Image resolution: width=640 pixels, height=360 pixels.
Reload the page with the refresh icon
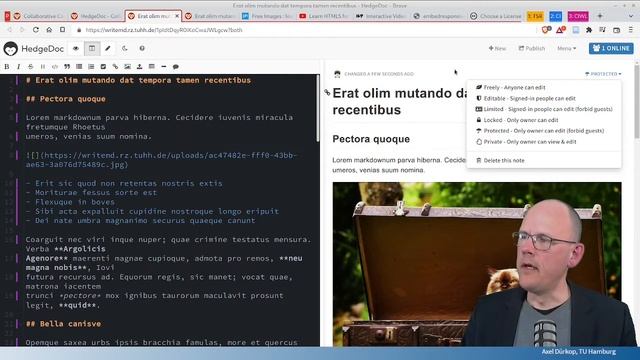[36, 30]
